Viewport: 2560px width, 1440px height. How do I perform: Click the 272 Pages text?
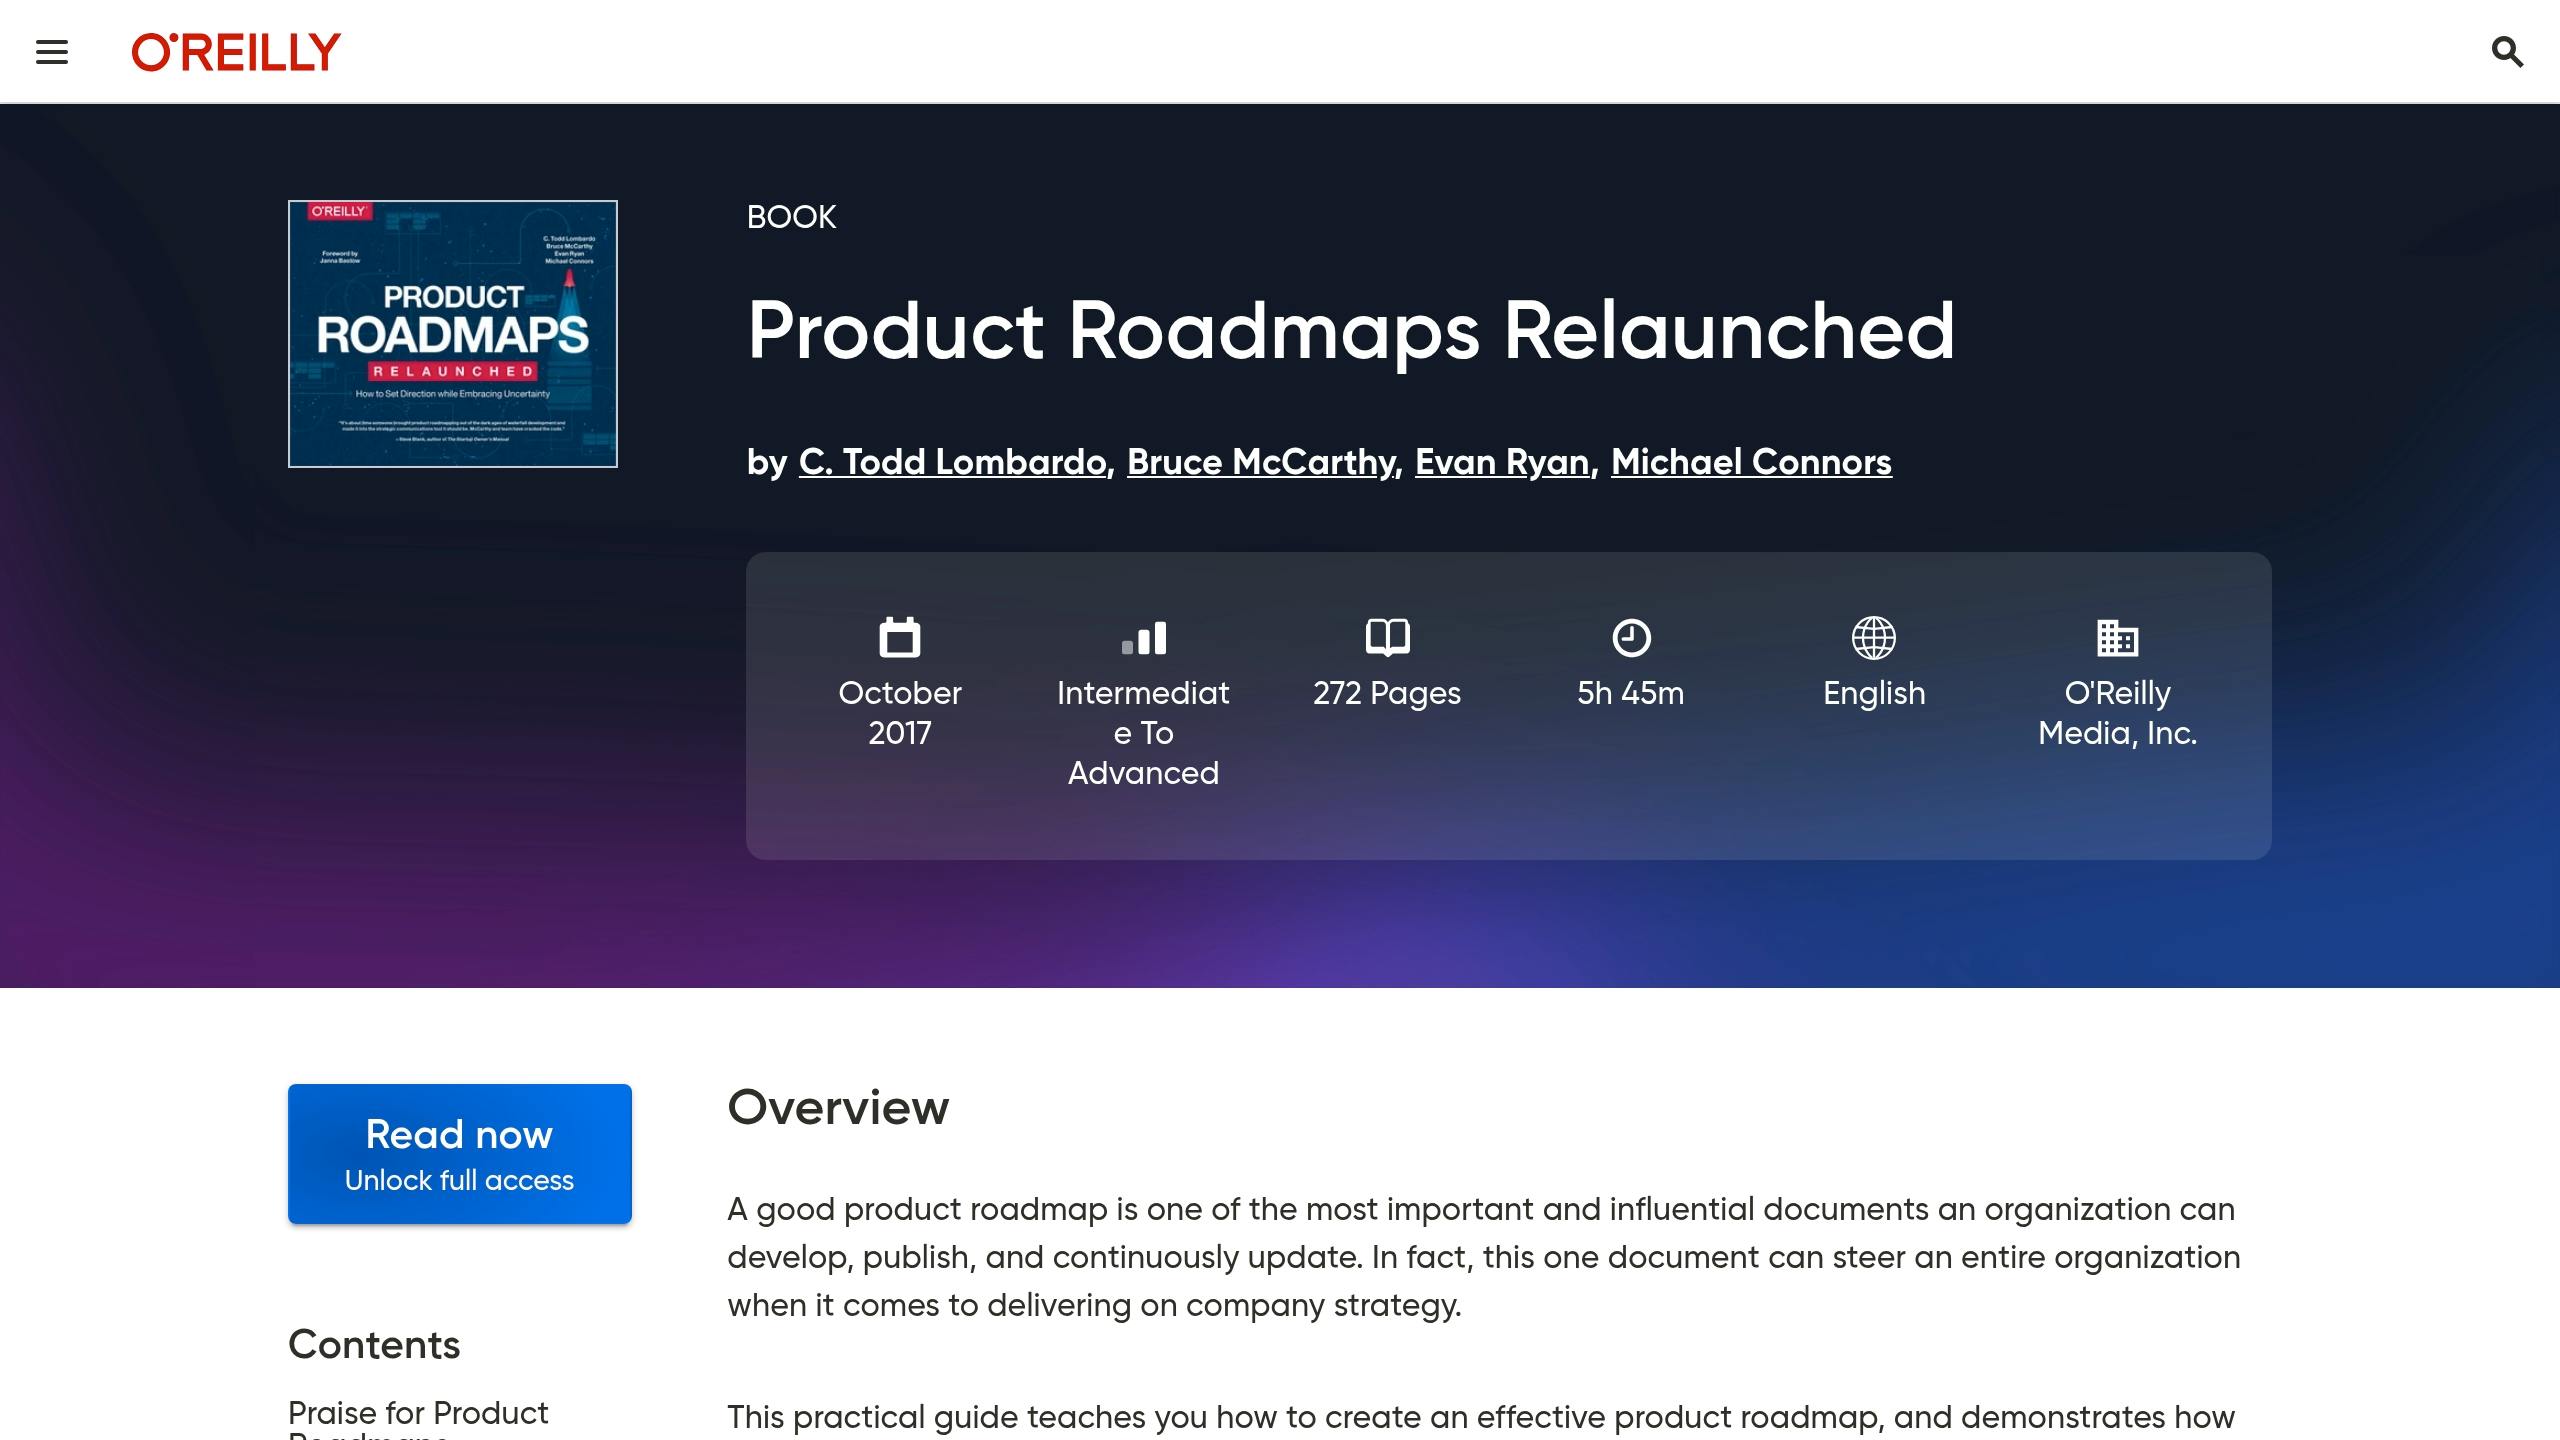pyautogui.click(x=1387, y=693)
